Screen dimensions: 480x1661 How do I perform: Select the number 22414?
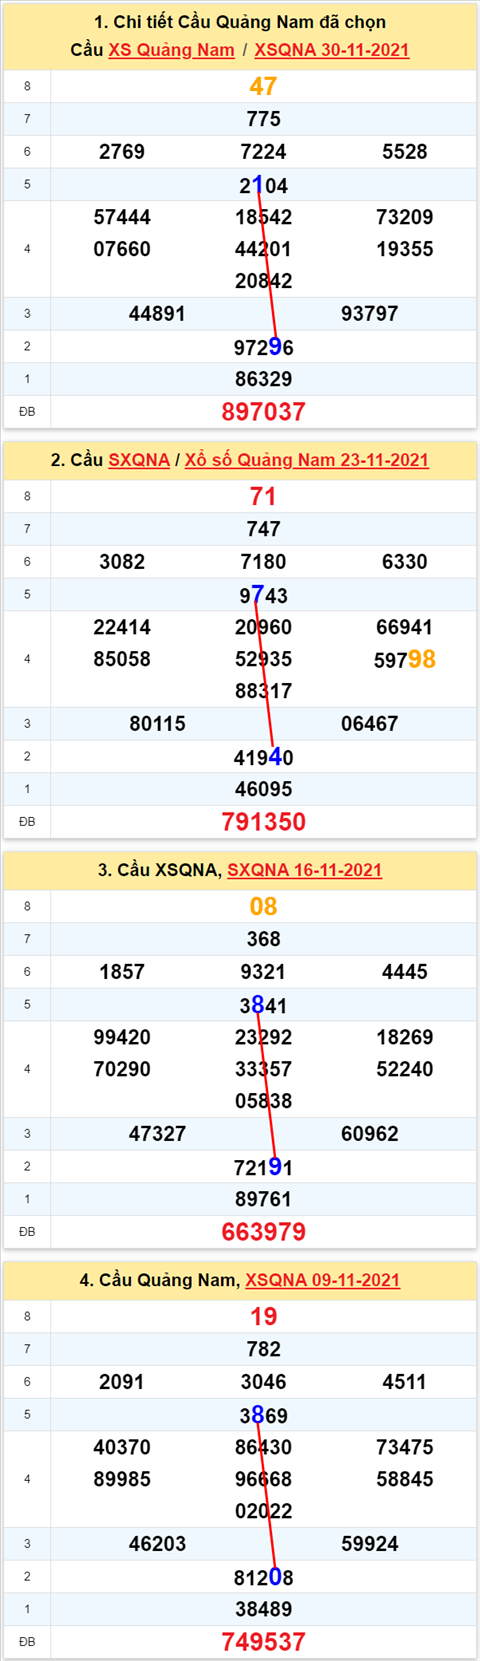click(122, 627)
